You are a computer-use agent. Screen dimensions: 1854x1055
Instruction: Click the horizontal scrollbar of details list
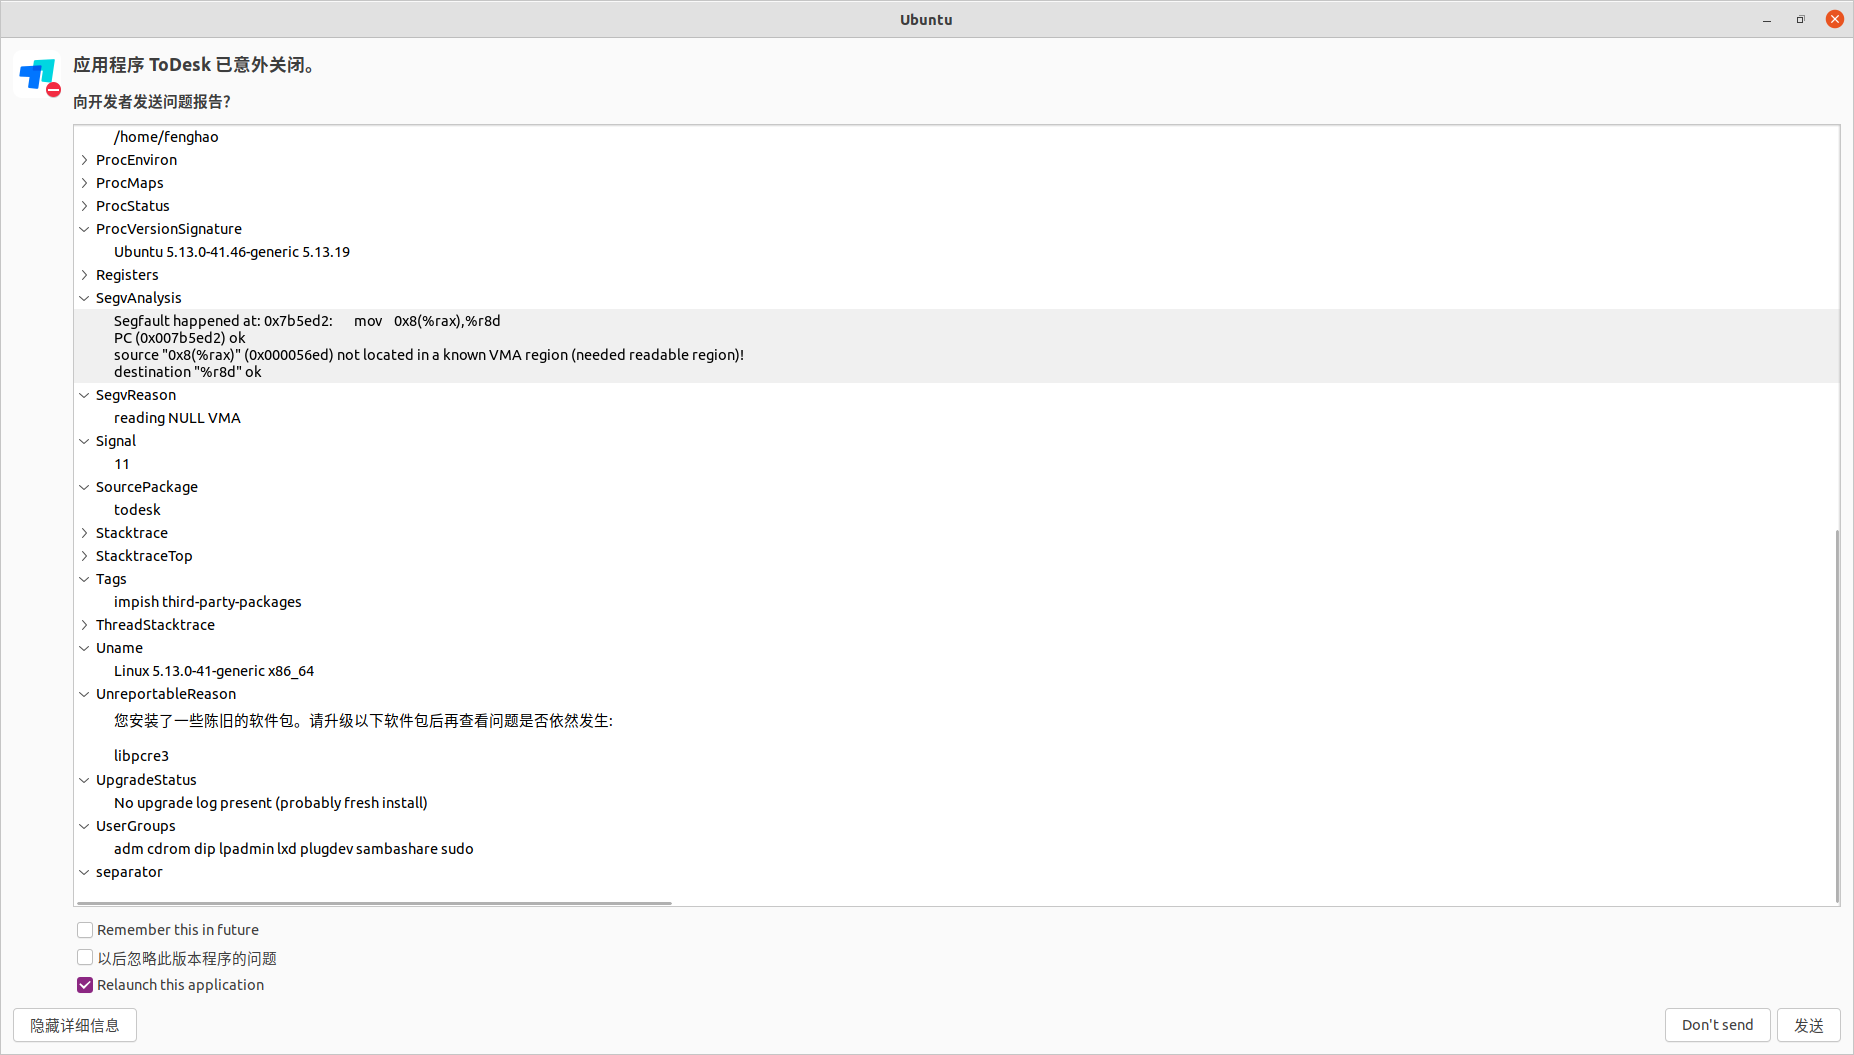point(374,903)
